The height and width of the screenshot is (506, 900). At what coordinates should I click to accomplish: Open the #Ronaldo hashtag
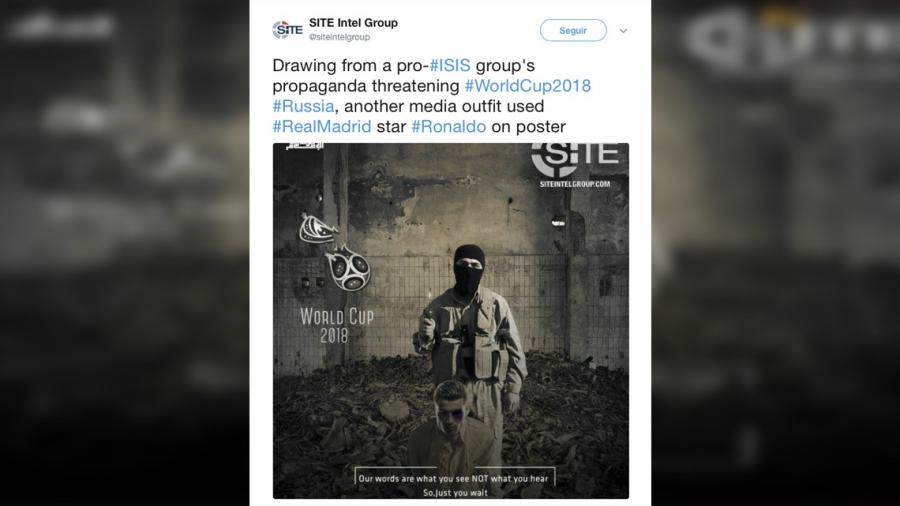coord(449,126)
